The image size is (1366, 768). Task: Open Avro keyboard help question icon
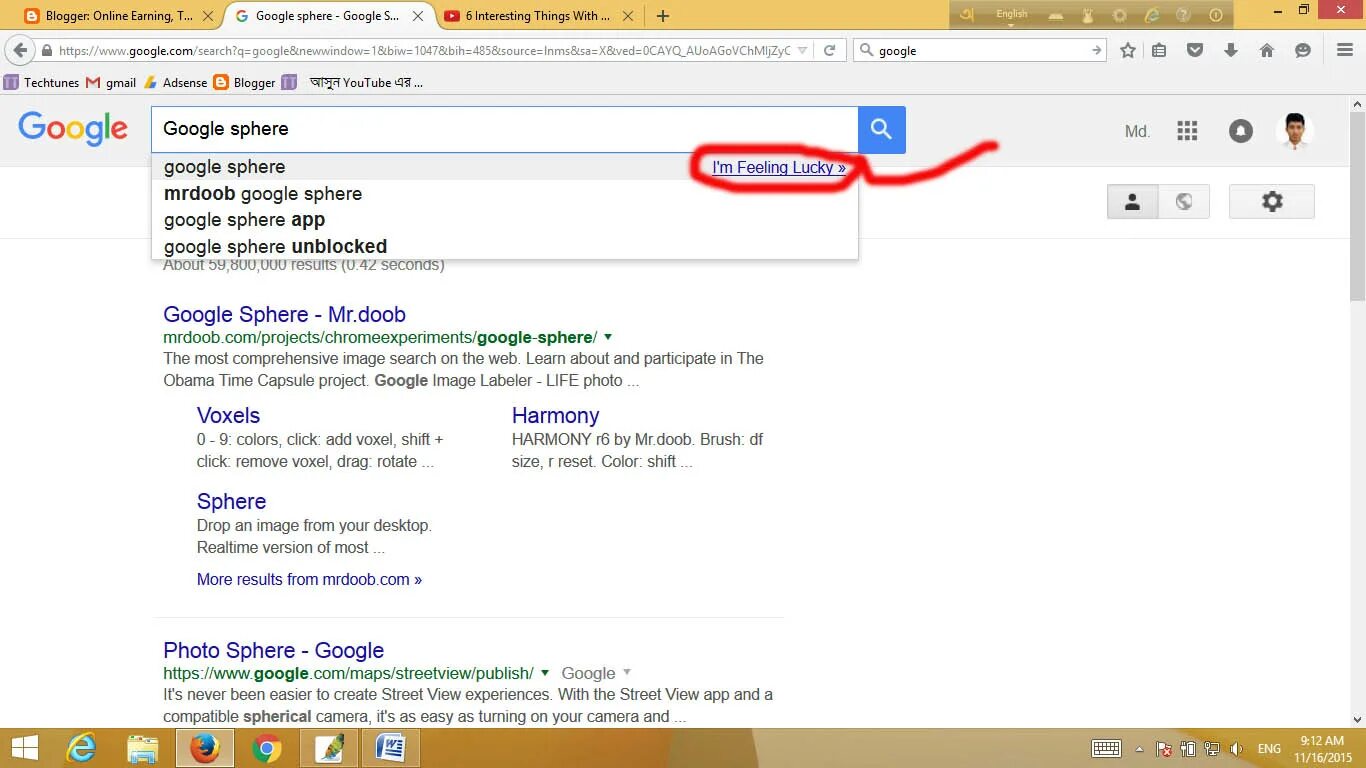(x=1183, y=15)
